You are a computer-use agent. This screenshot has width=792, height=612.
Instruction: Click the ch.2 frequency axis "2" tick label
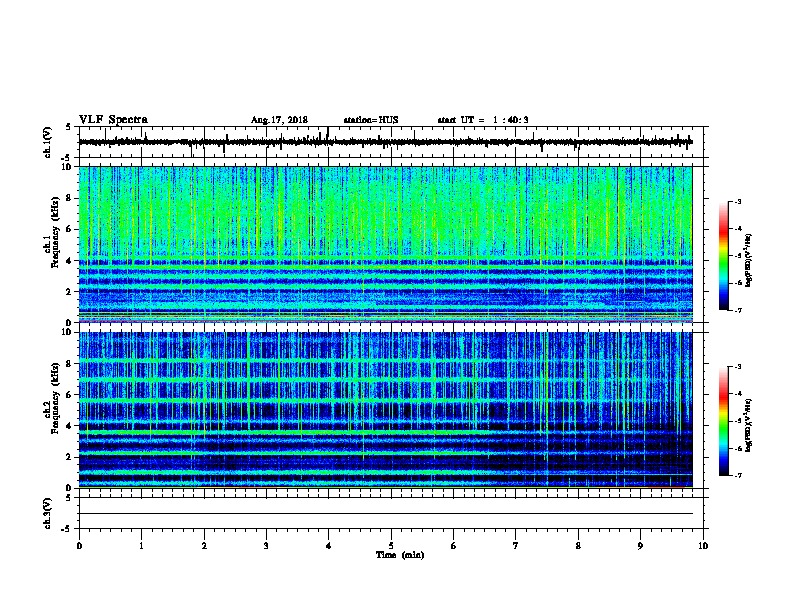pos(69,457)
